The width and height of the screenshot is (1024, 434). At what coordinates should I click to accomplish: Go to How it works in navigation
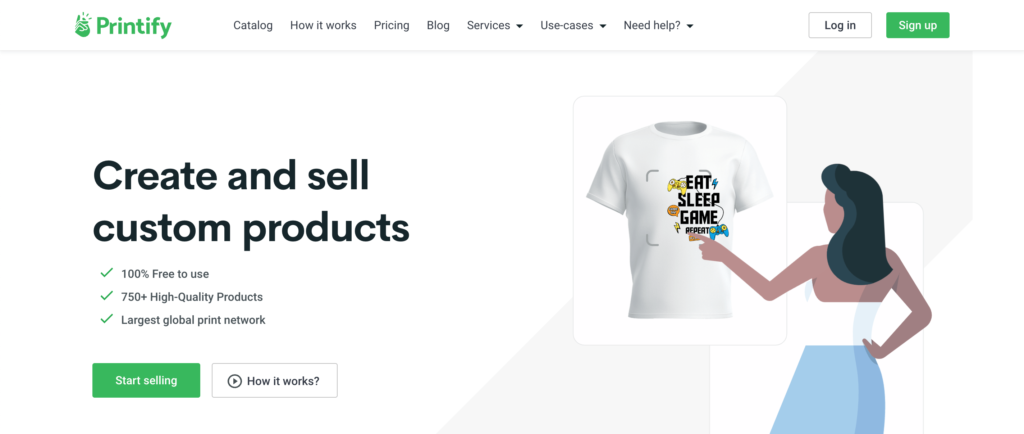pos(323,26)
